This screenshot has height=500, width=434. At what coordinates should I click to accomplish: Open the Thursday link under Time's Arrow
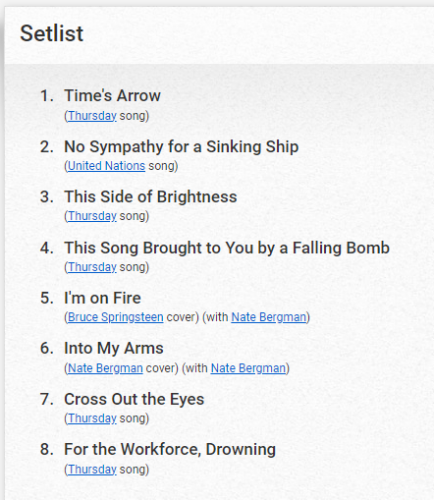(x=92, y=116)
